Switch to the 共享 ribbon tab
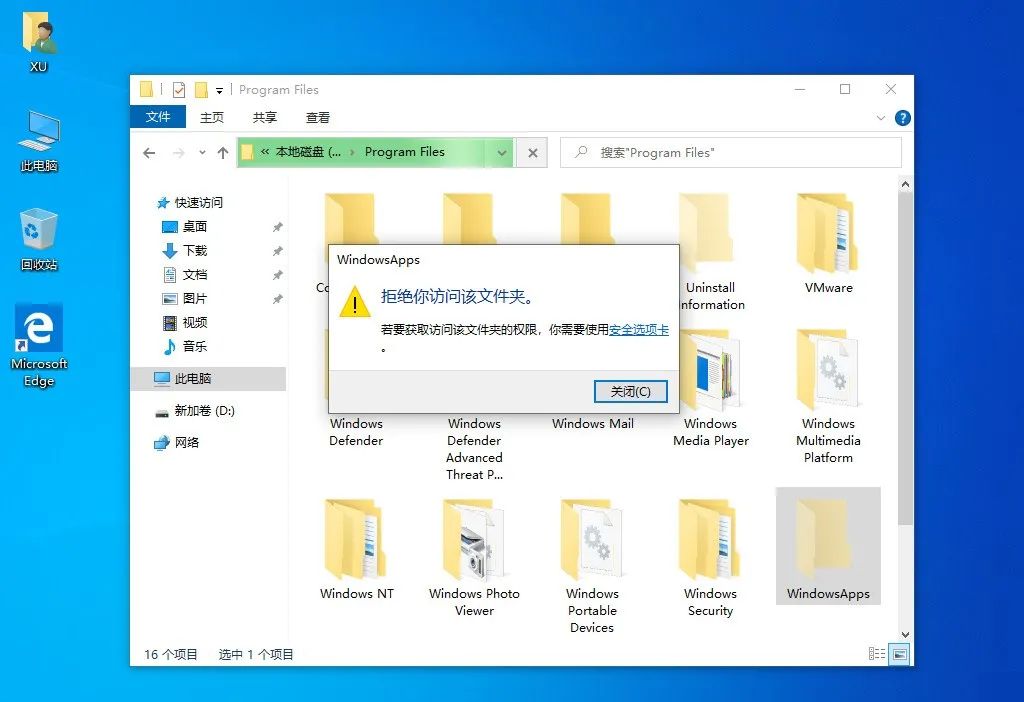 [x=264, y=118]
